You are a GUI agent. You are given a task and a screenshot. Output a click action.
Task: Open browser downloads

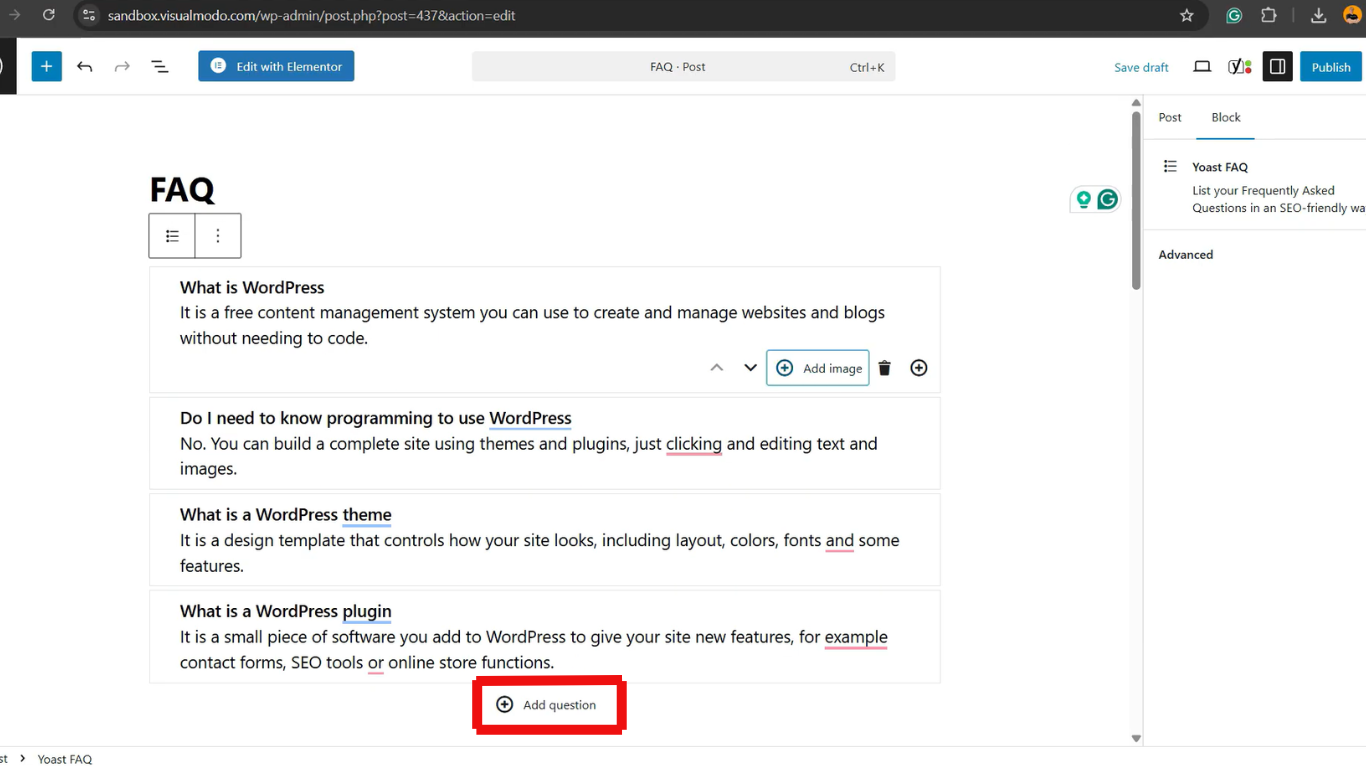[x=1318, y=15]
